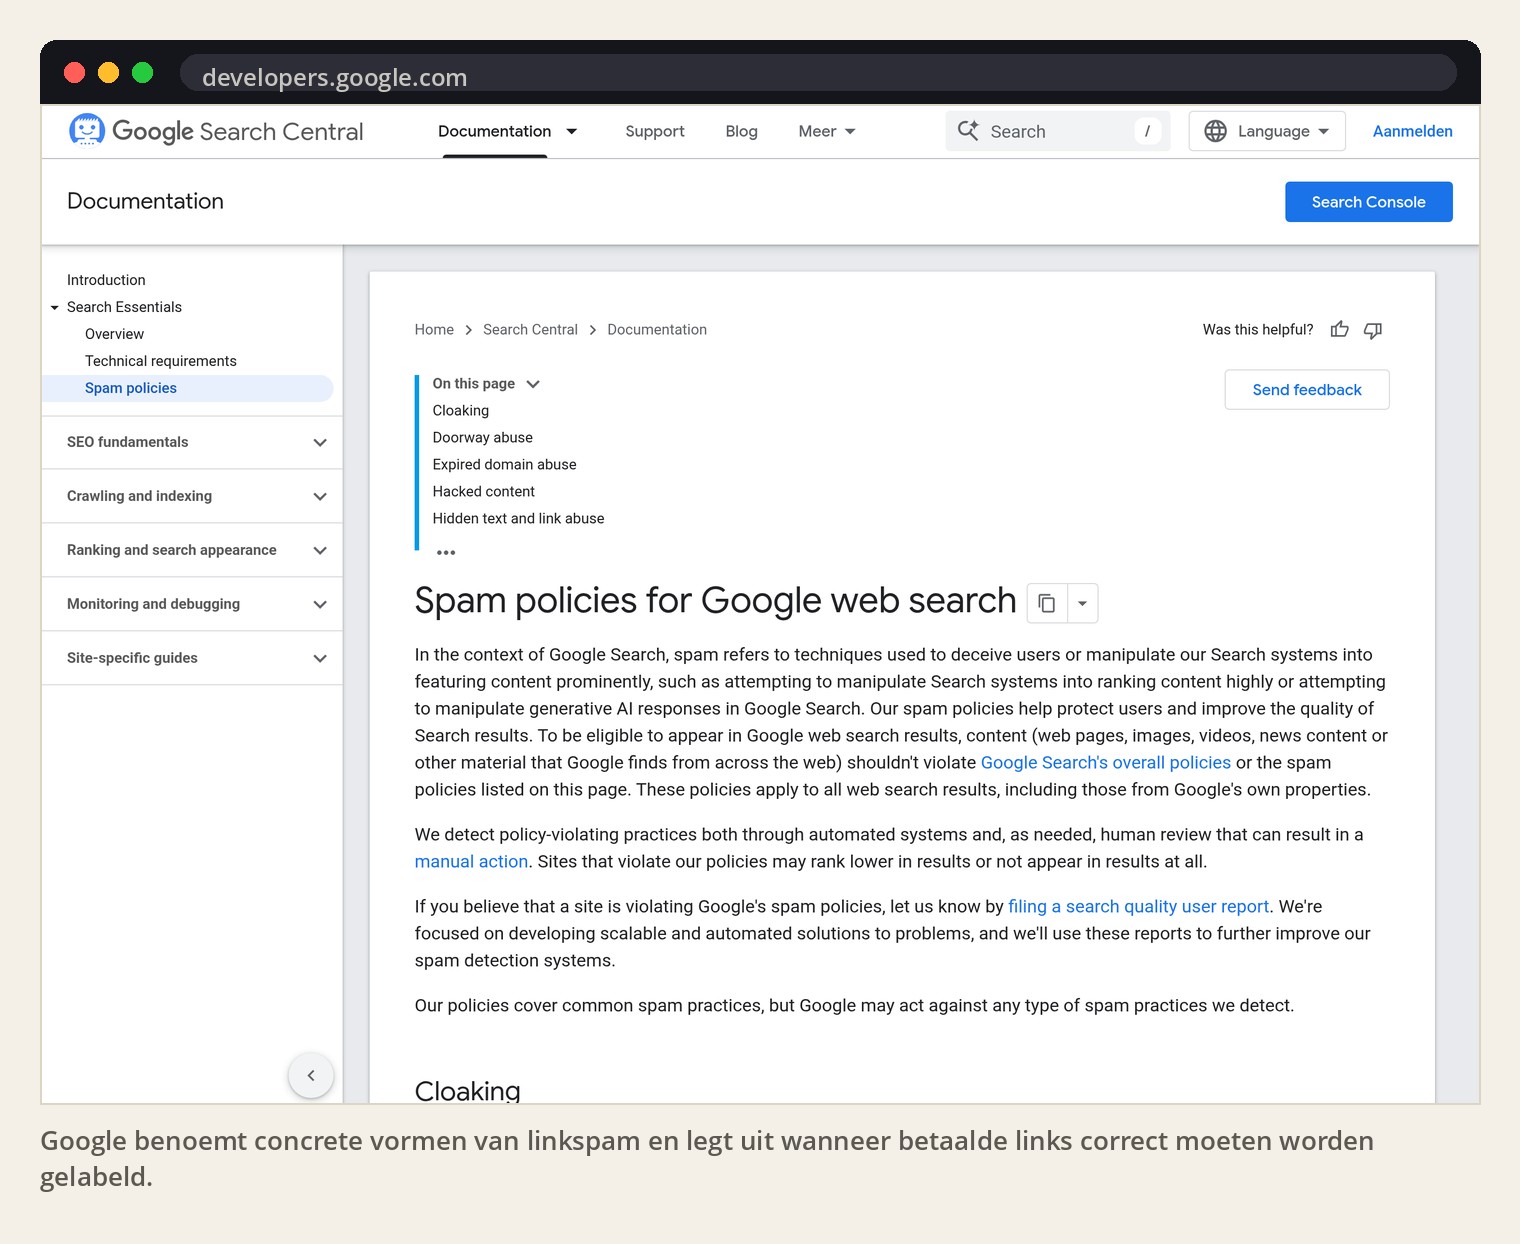This screenshot has height=1244, width=1520.
Task: Click the globe icon on Language button
Action: 1215,131
